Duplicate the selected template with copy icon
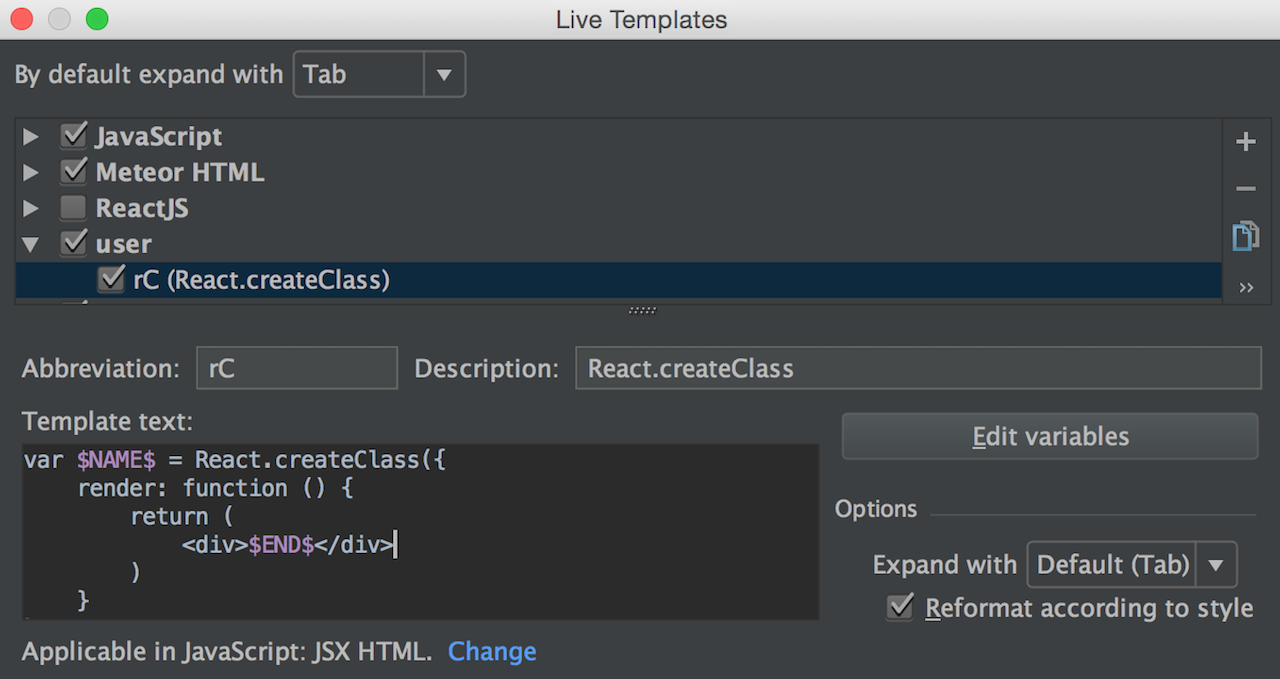 click(x=1245, y=236)
